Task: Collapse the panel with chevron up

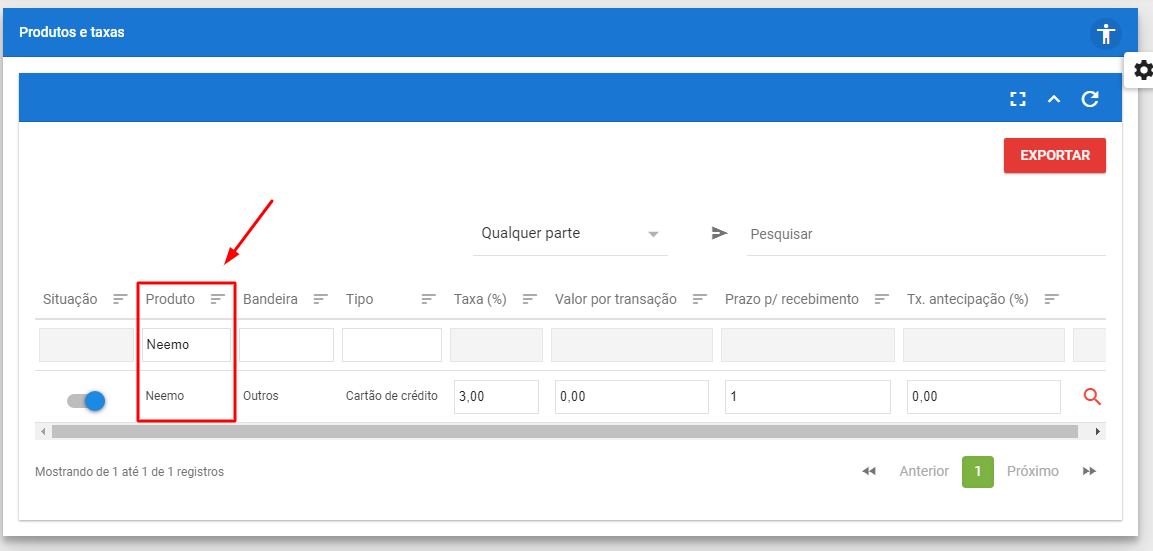Action: pyautogui.click(x=1054, y=99)
